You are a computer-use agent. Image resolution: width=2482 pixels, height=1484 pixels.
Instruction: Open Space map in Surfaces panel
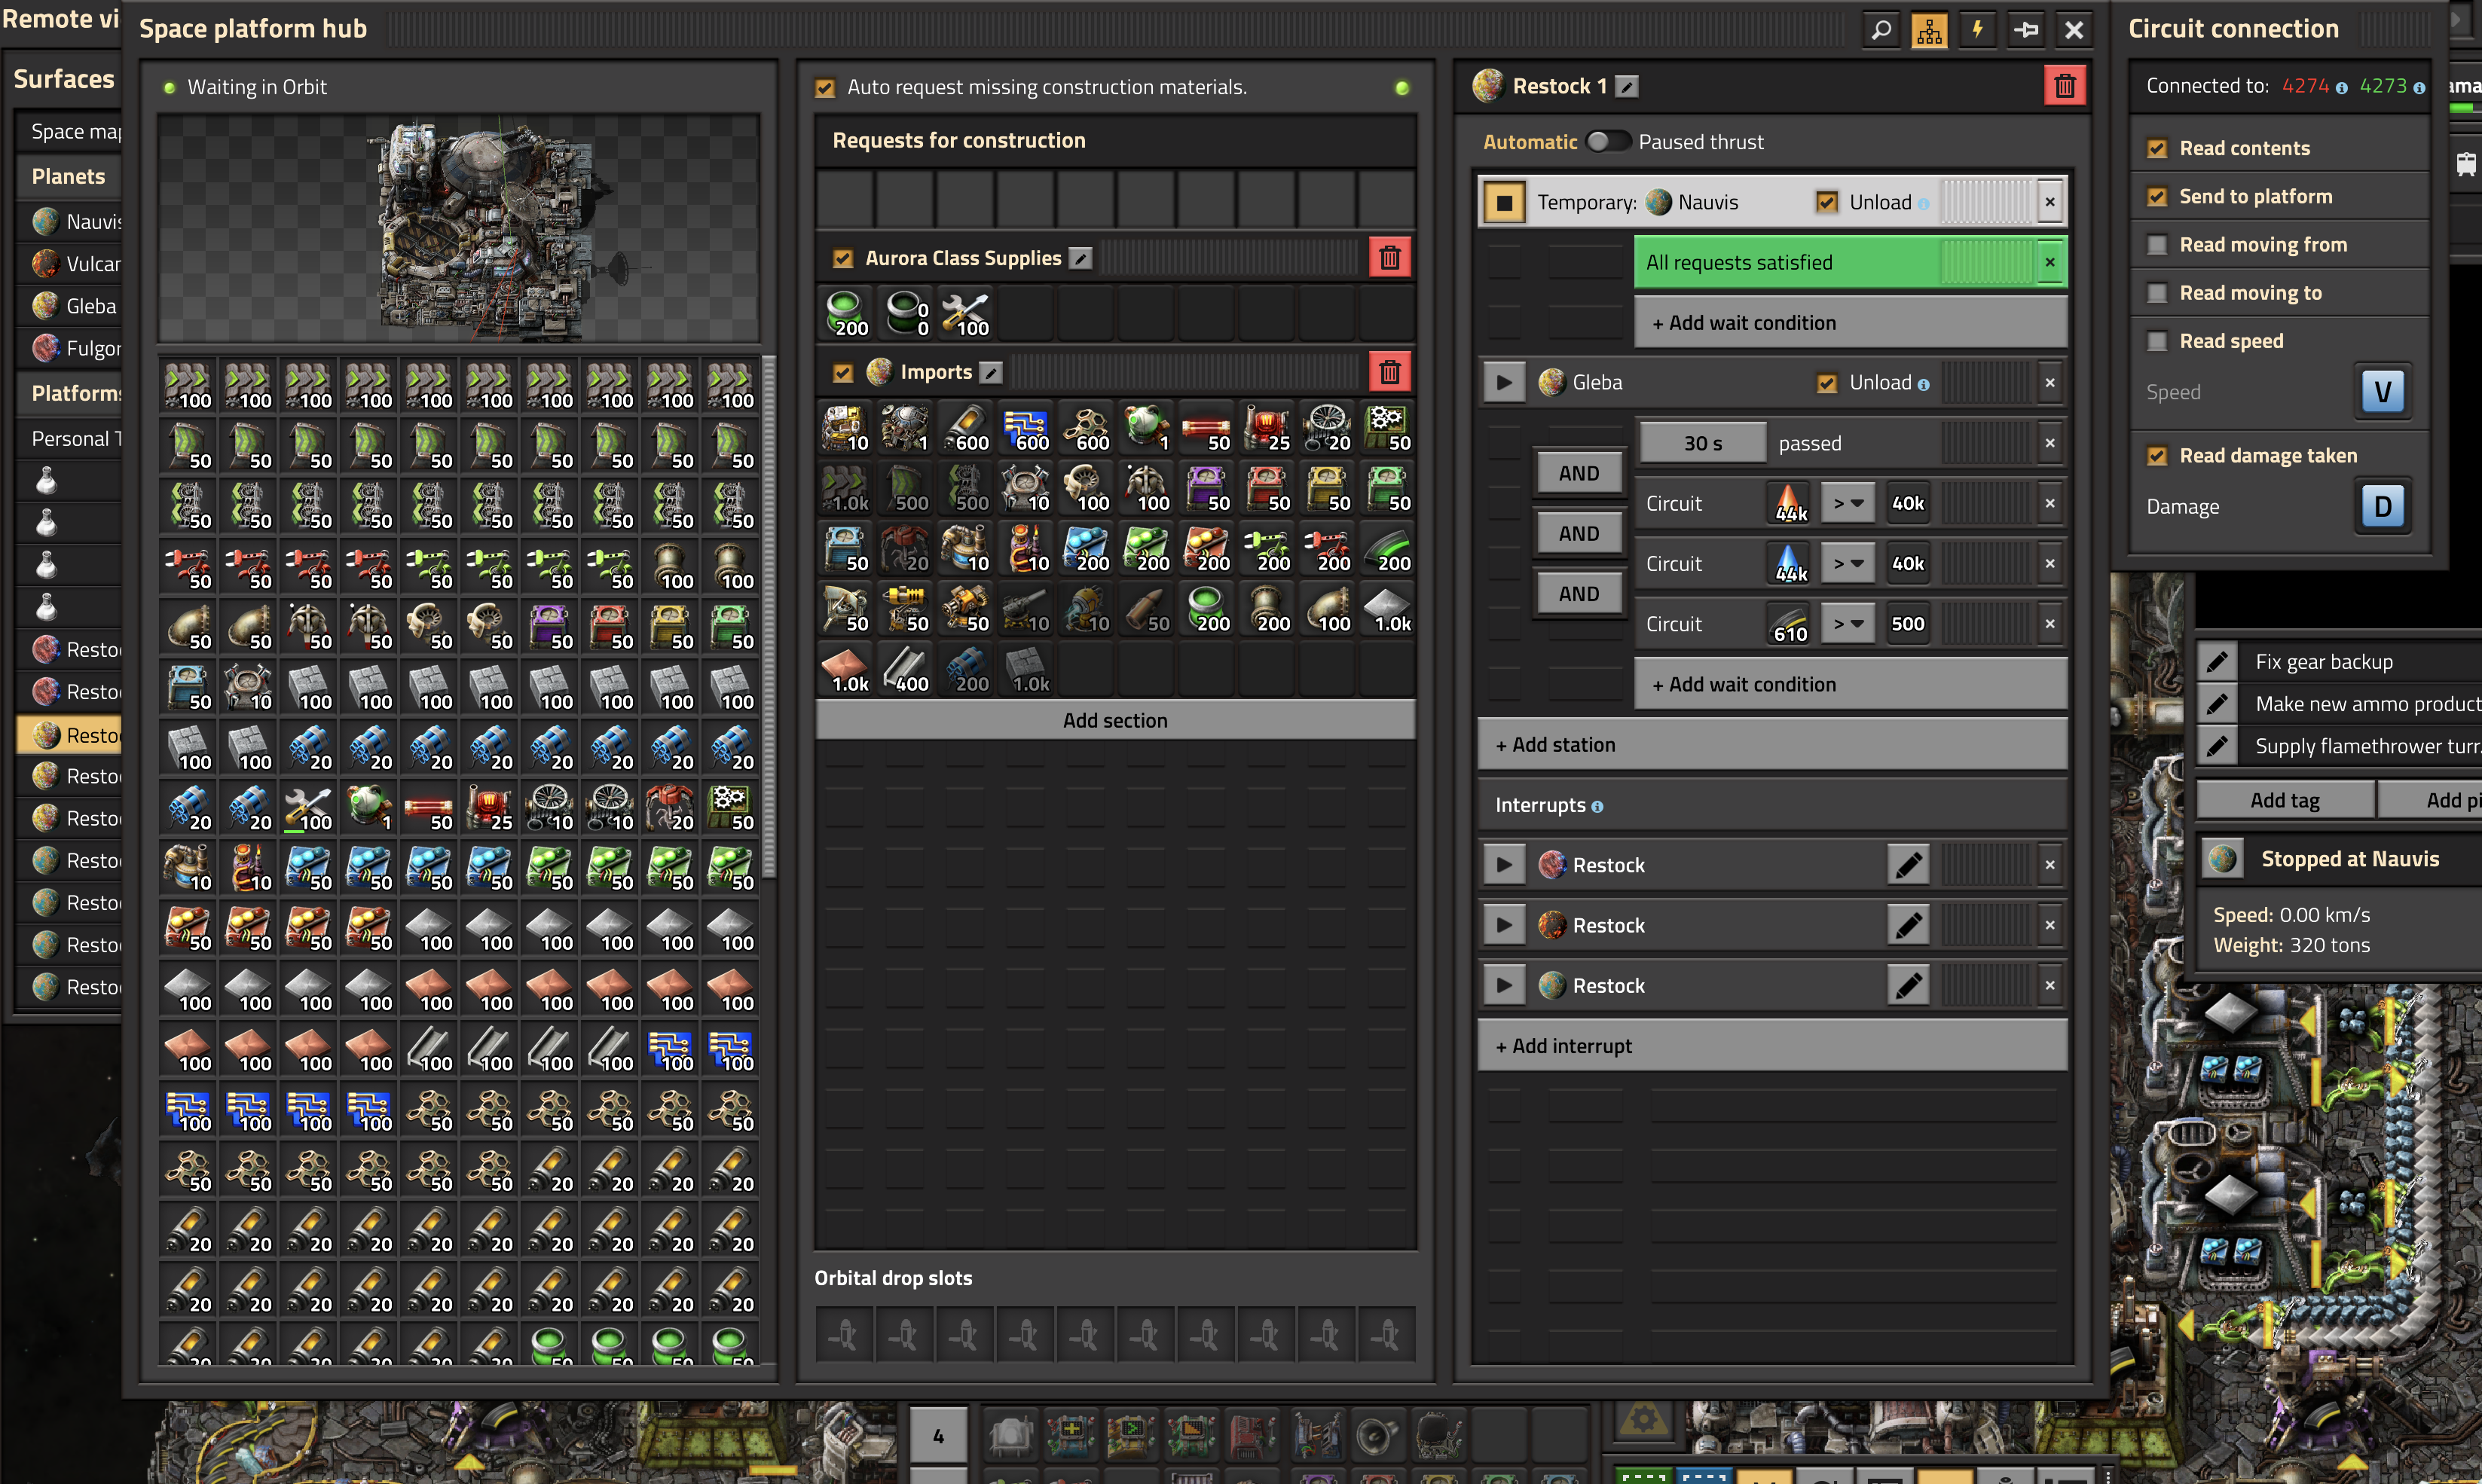70,131
